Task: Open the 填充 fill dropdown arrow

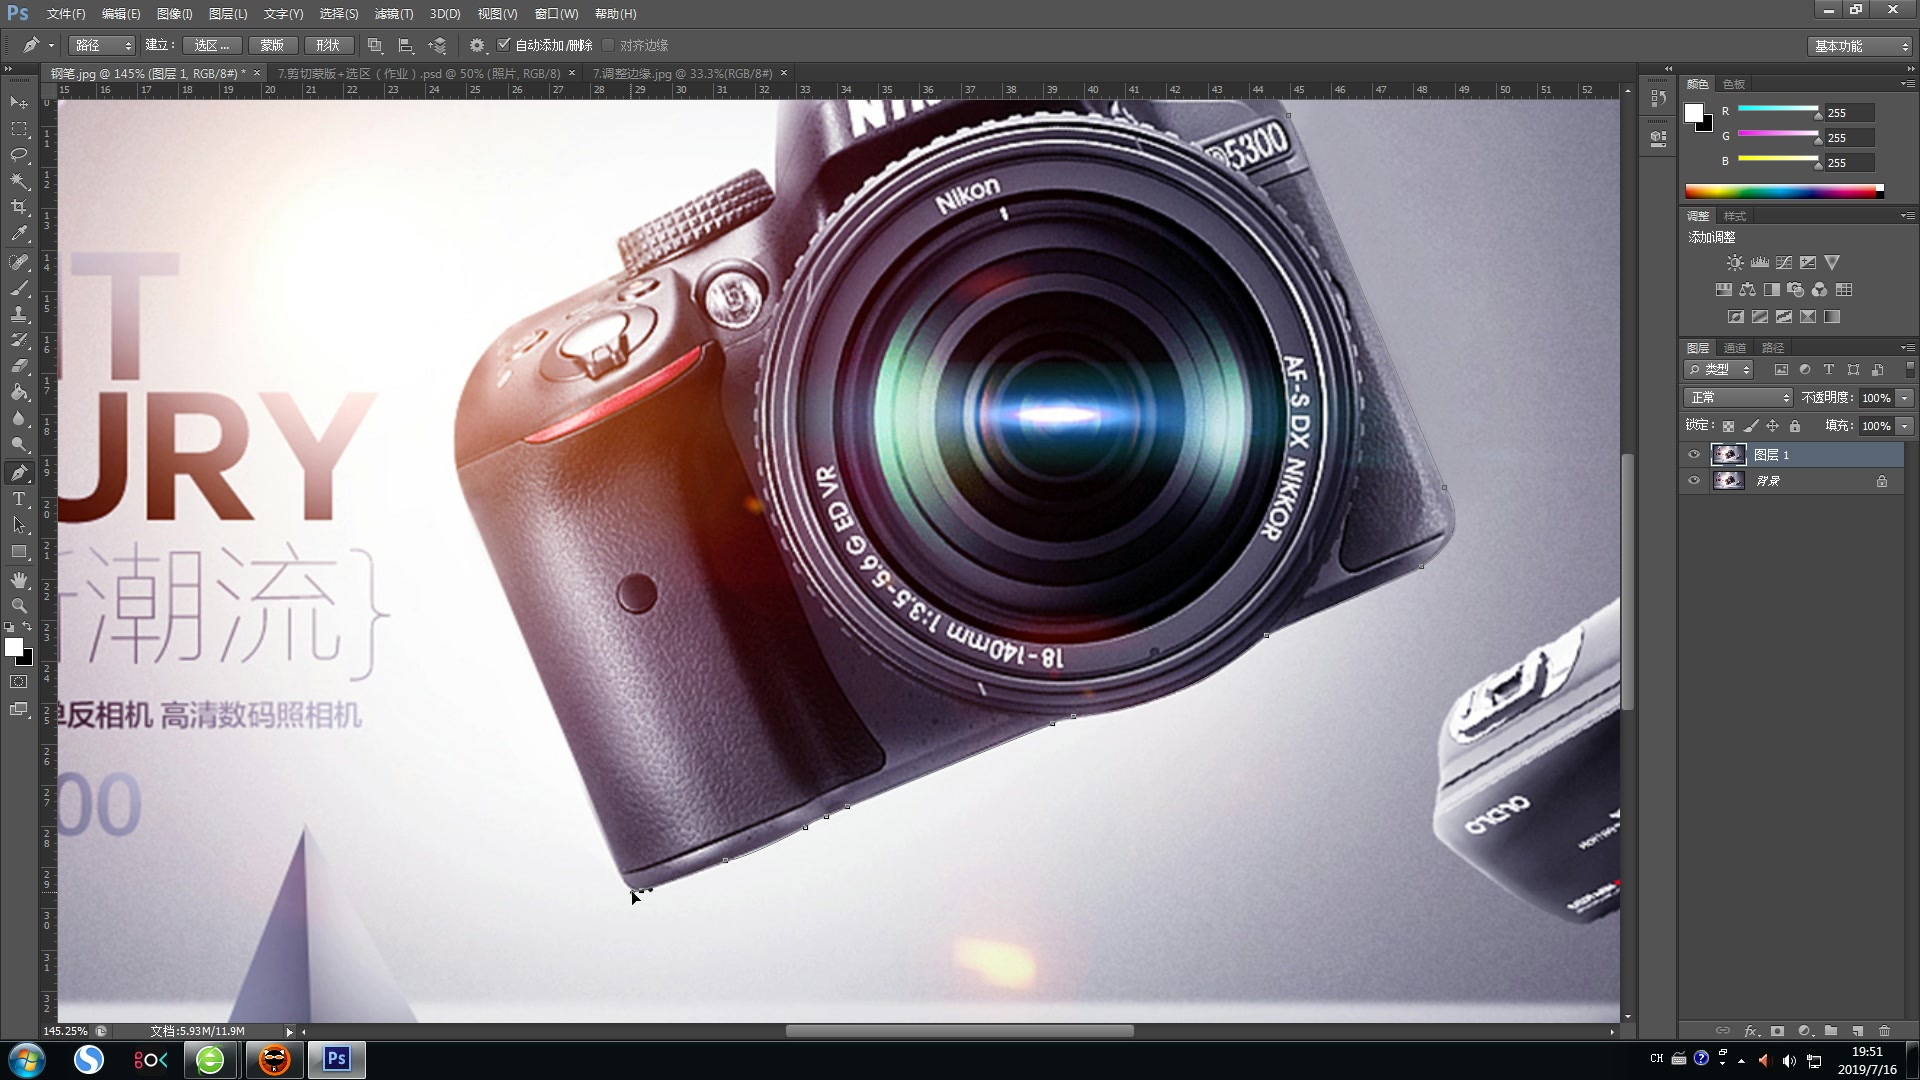Action: click(1904, 426)
